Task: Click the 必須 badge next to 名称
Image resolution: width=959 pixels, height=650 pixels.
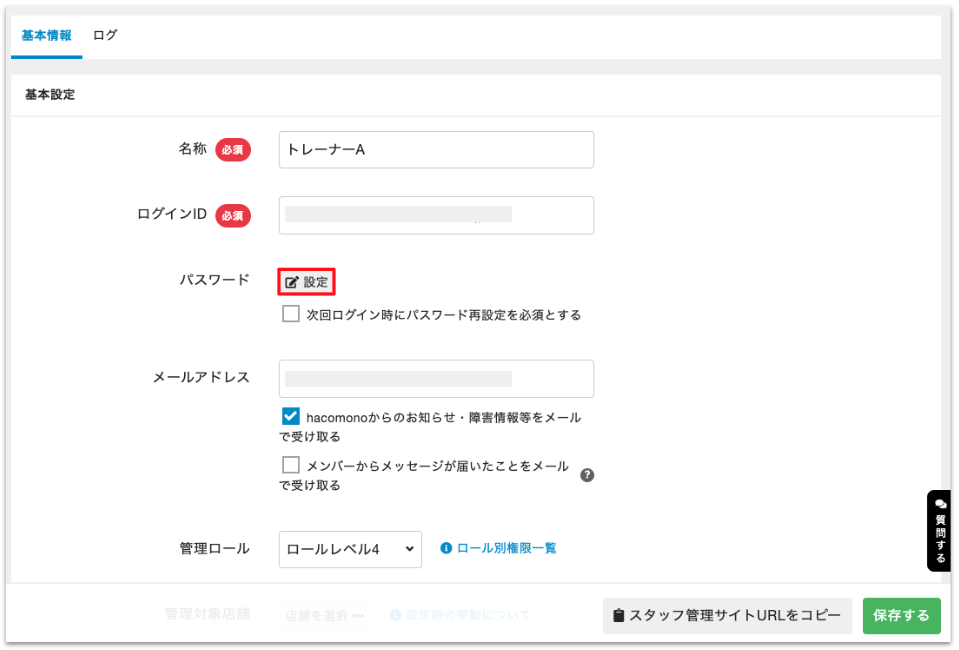Action: point(232,149)
